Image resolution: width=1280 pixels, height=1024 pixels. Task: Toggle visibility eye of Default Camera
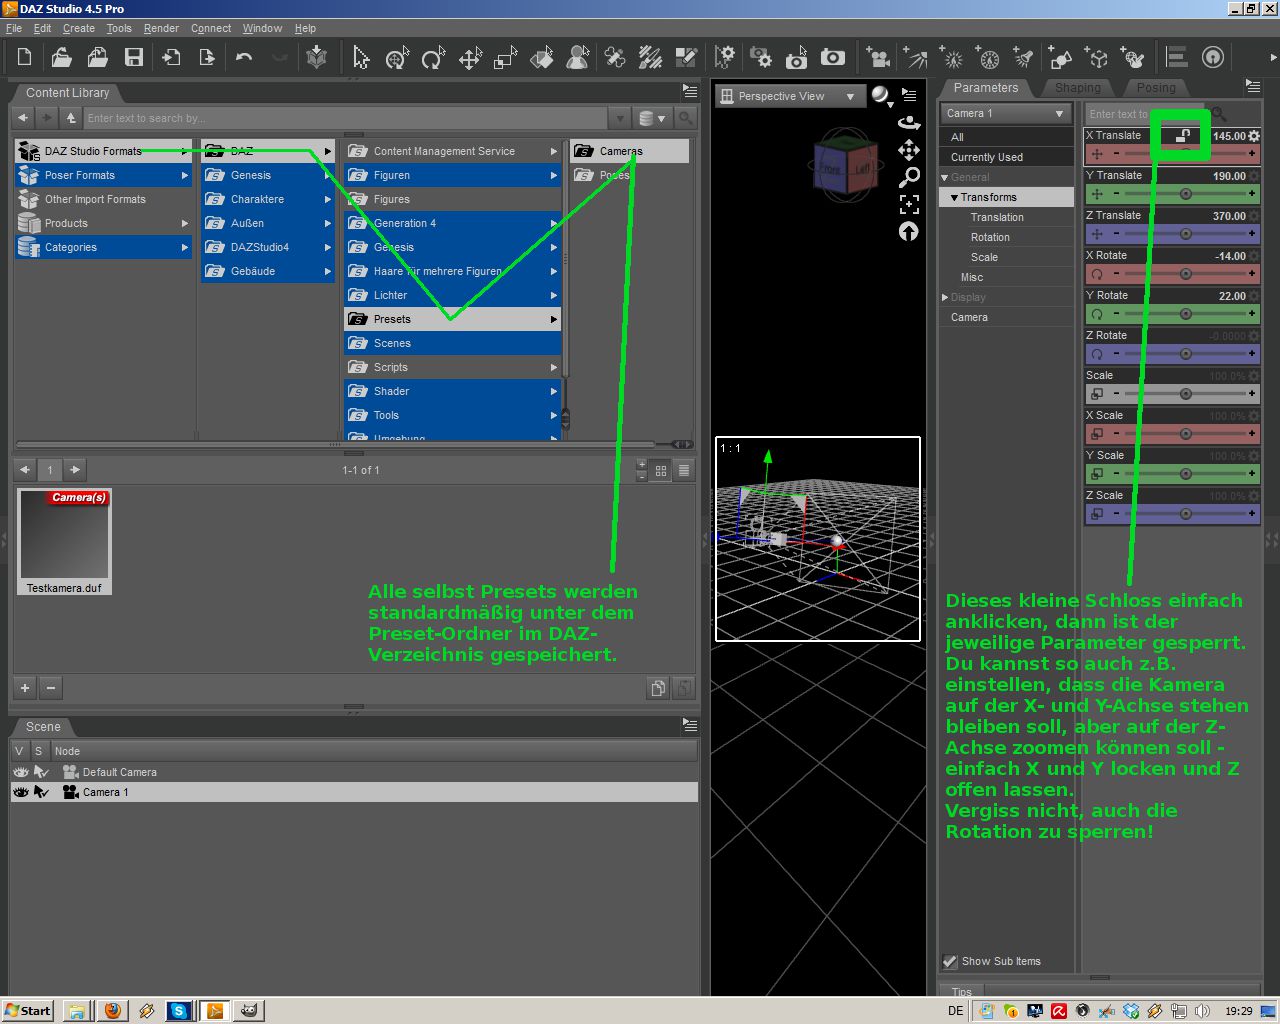(20, 772)
